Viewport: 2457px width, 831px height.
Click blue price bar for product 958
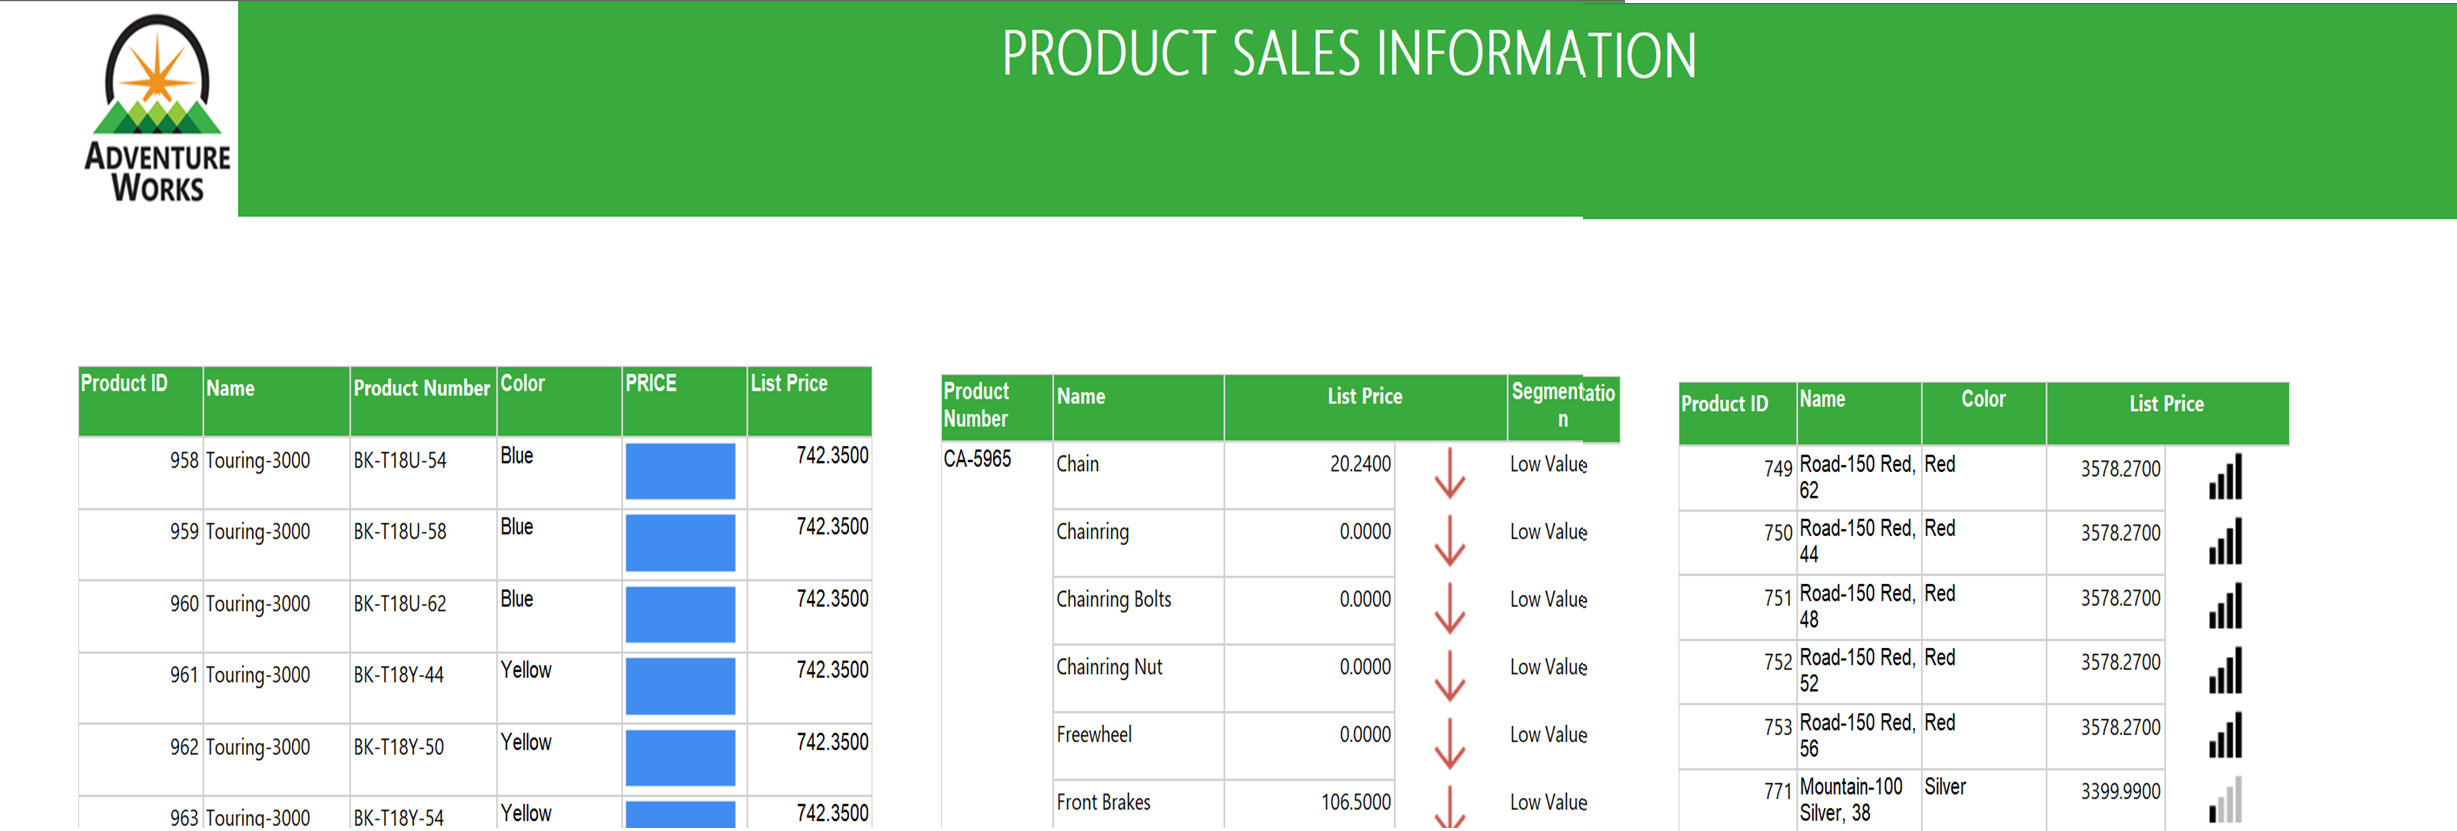pos(680,471)
